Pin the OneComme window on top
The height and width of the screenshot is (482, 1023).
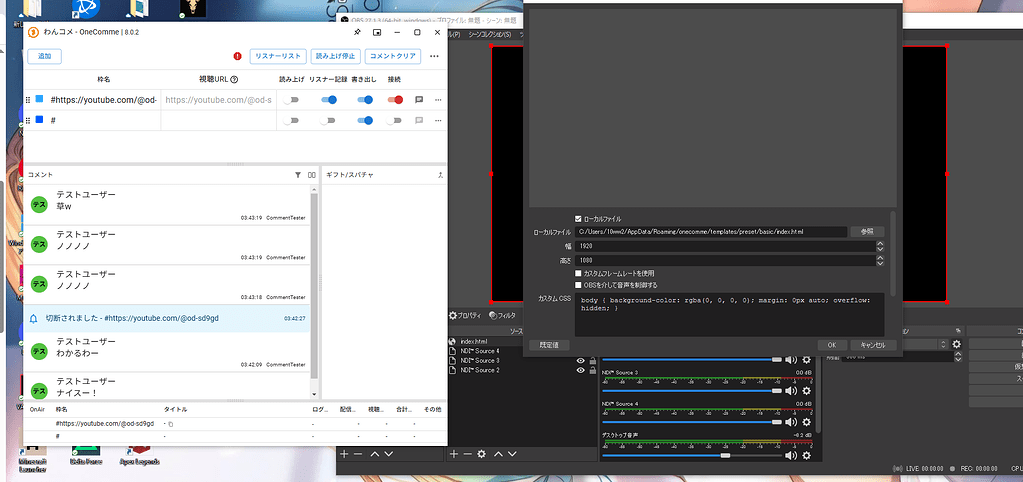tap(356, 32)
